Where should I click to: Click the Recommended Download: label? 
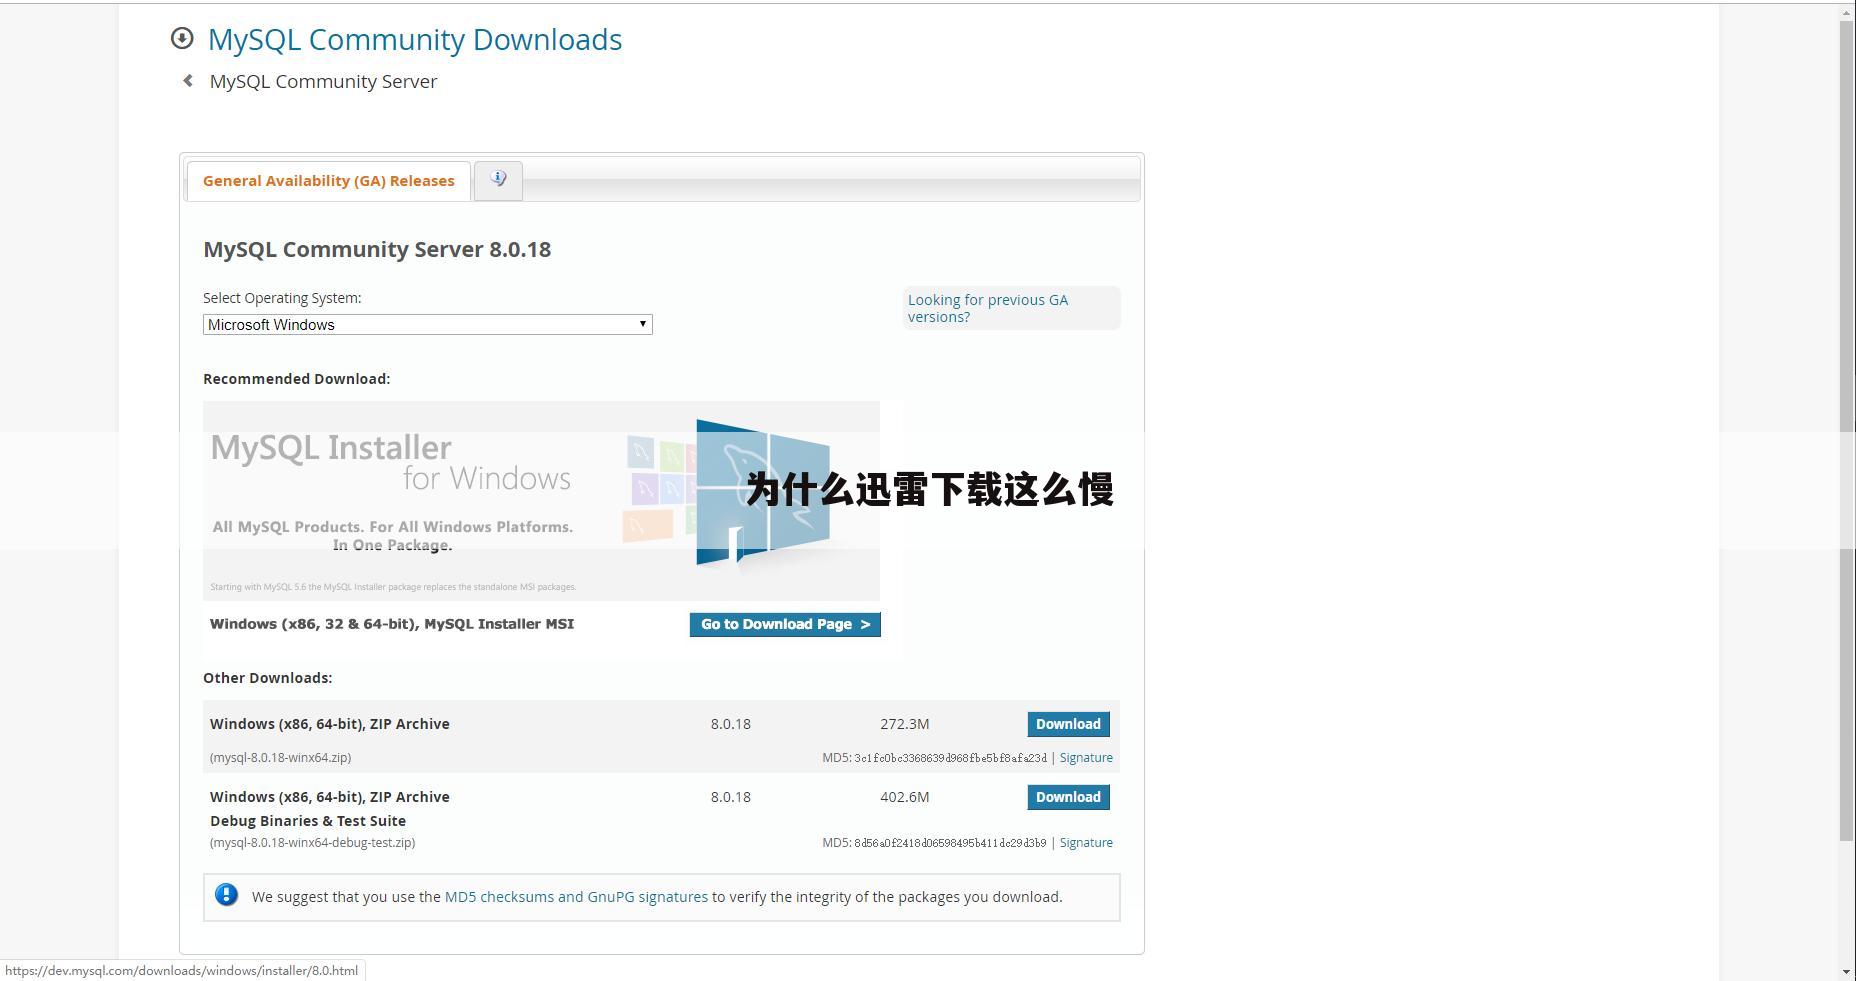pos(297,379)
